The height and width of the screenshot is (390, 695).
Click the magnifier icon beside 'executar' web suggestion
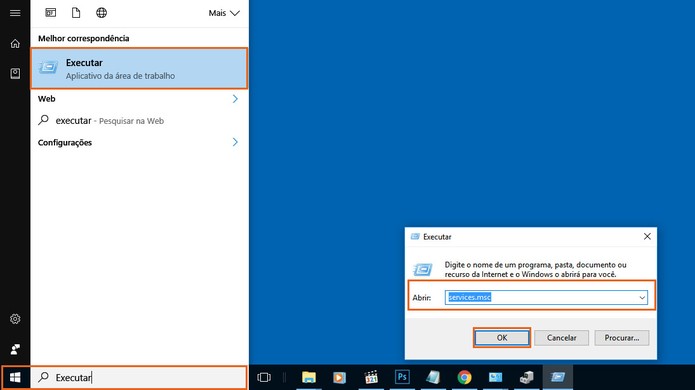coord(43,120)
